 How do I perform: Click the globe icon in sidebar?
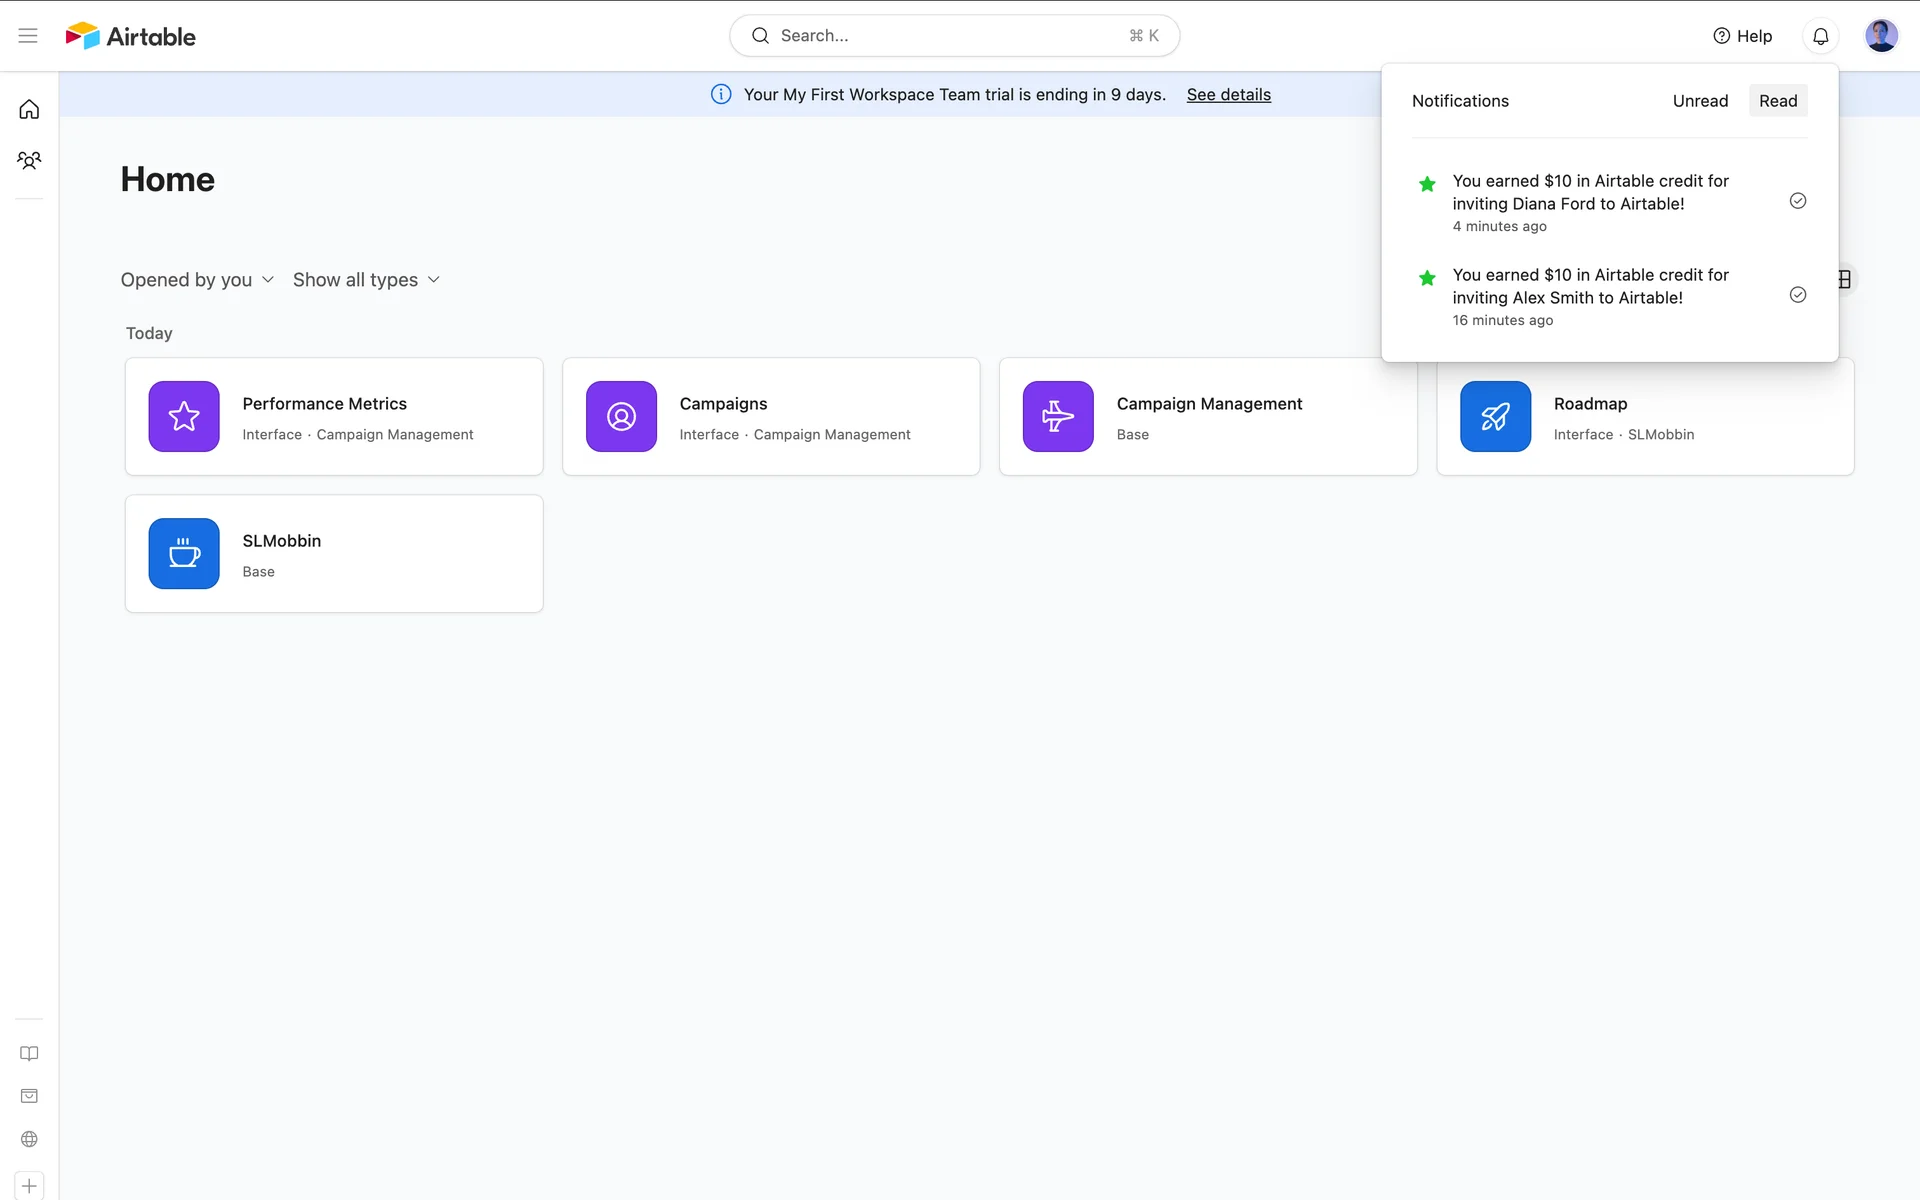pyautogui.click(x=29, y=1139)
